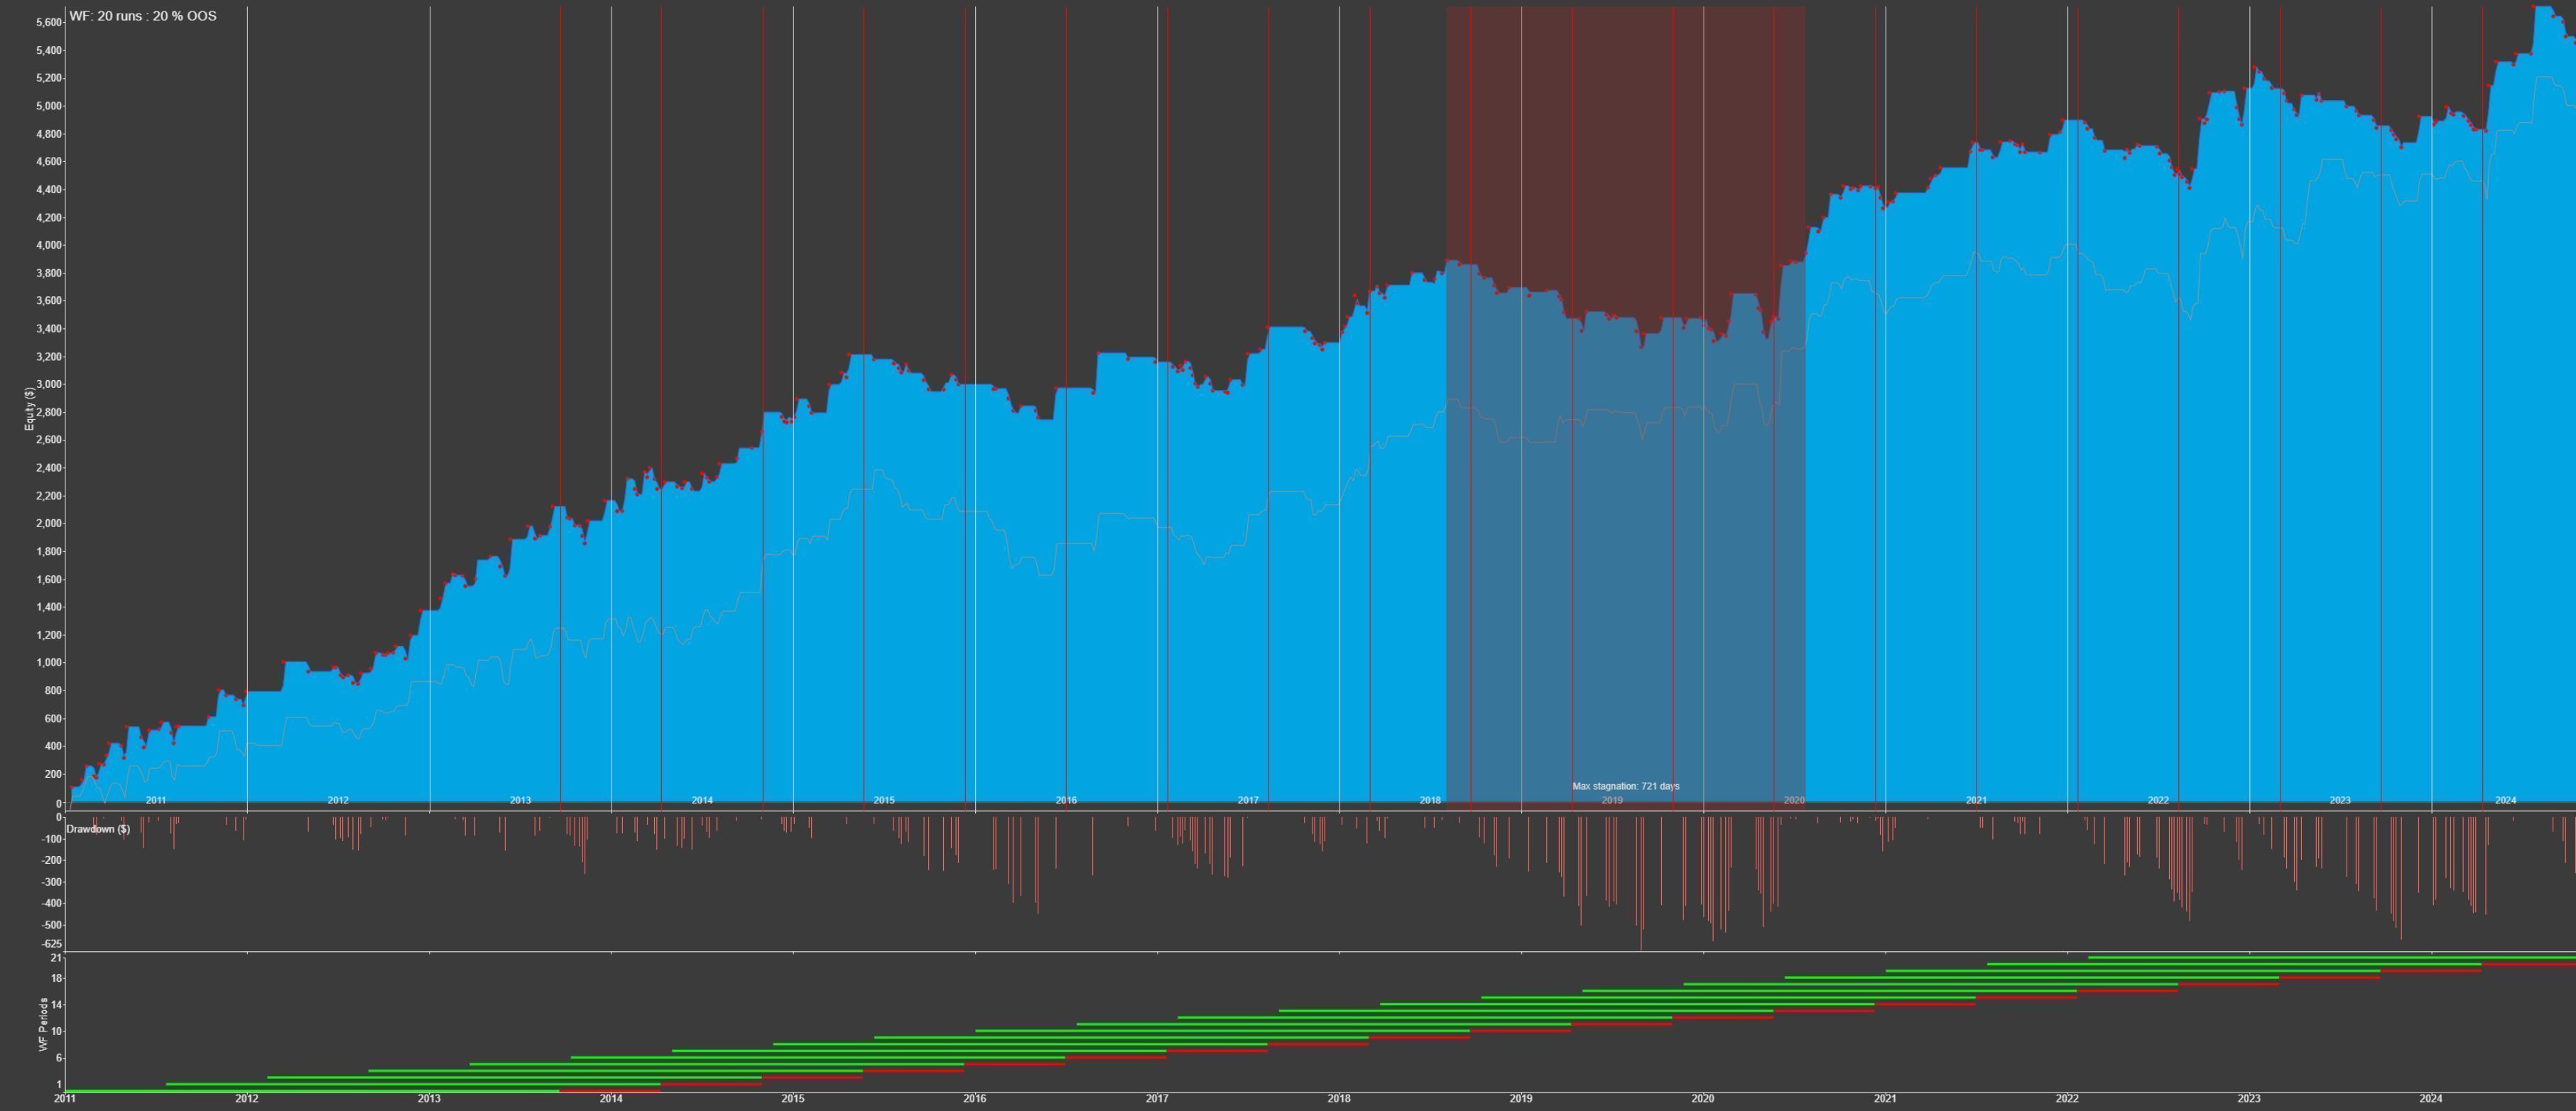Click the red shaded max stagnation region
Viewport: 2576px width, 1111px height.
click(x=1625, y=150)
